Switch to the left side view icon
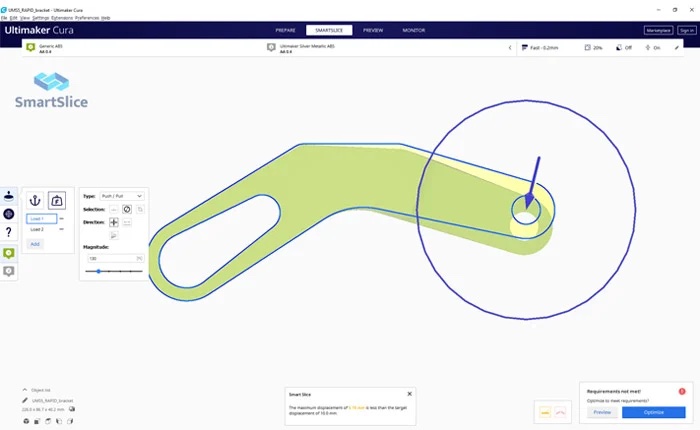This screenshot has width=700, height=430. (x=59, y=421)
